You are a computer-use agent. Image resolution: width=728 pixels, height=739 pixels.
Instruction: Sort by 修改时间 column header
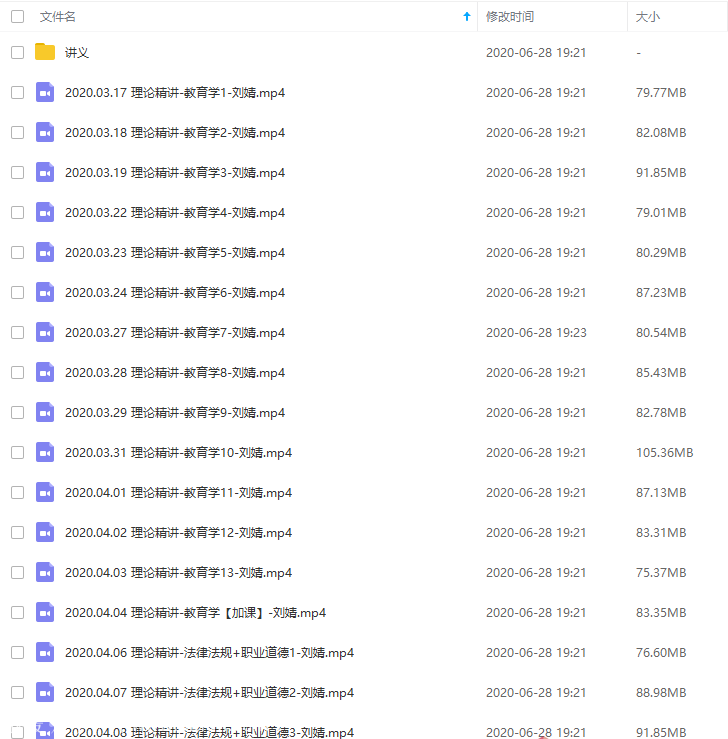click(510, 16)
